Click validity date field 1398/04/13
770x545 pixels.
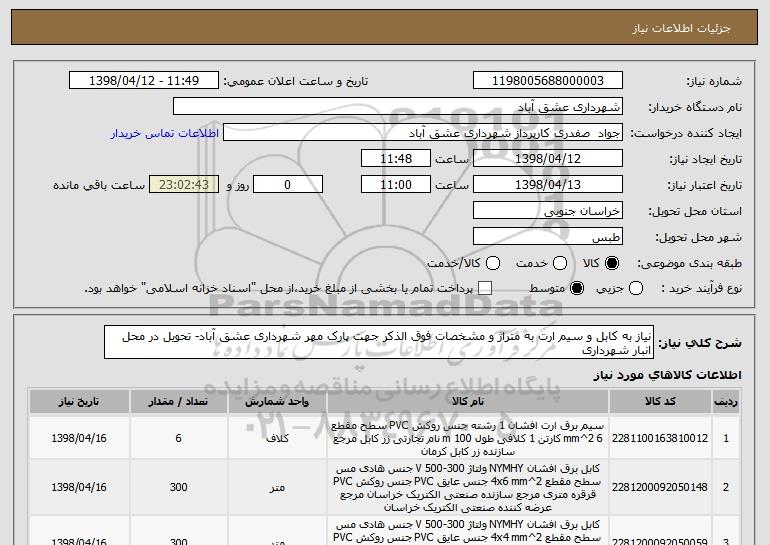(x=548, y=185)
